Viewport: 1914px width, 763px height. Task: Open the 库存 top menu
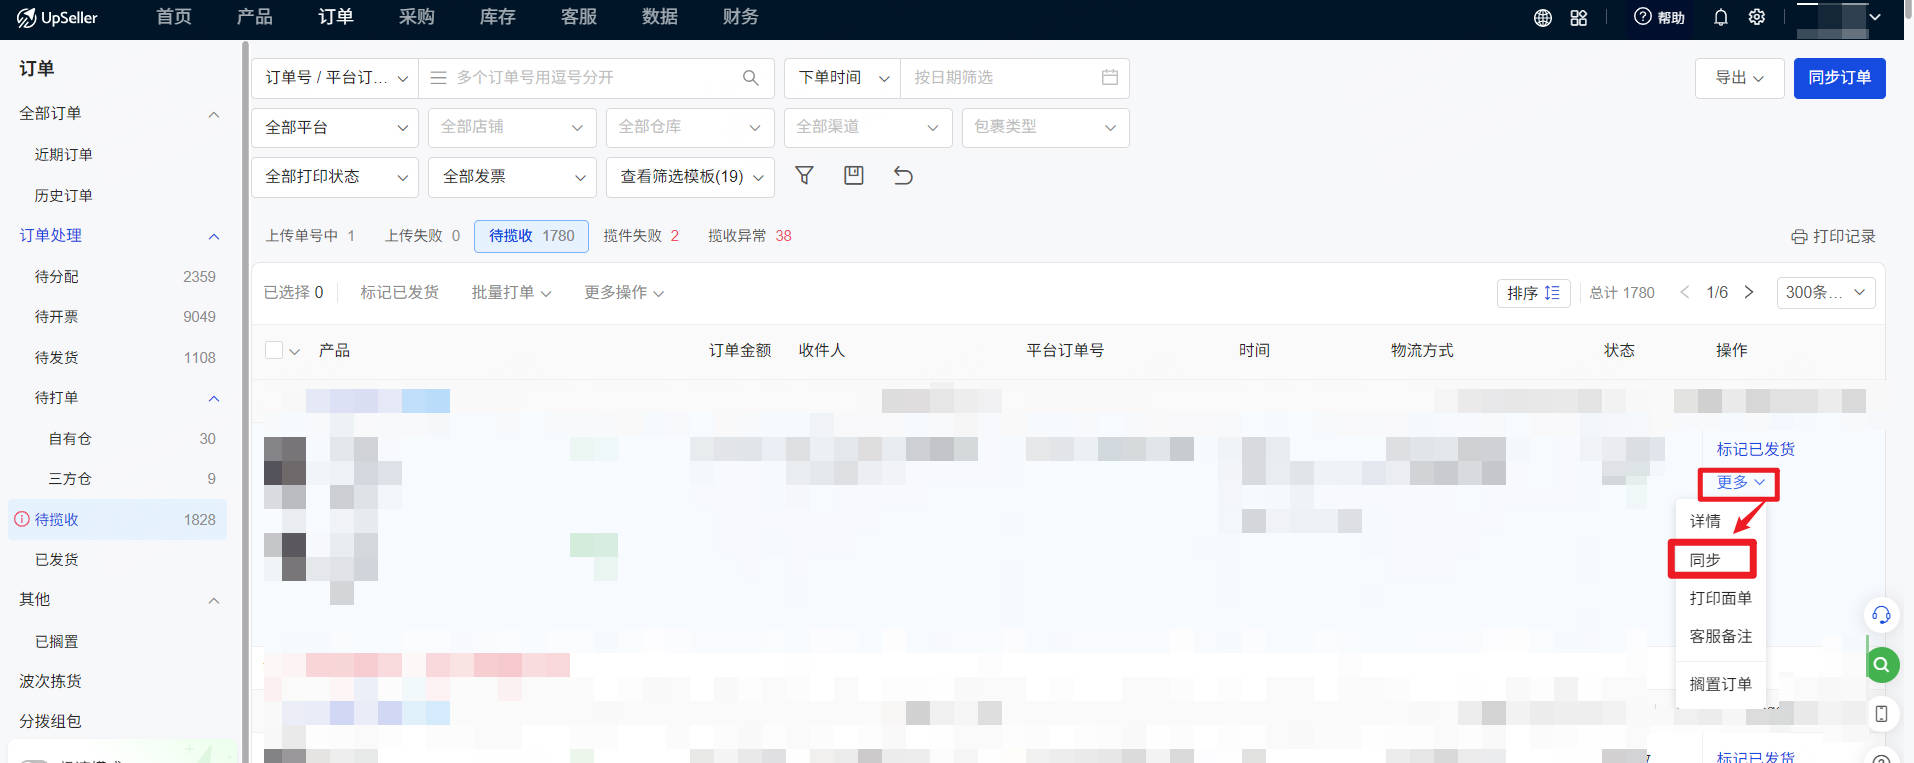[498, 17]
